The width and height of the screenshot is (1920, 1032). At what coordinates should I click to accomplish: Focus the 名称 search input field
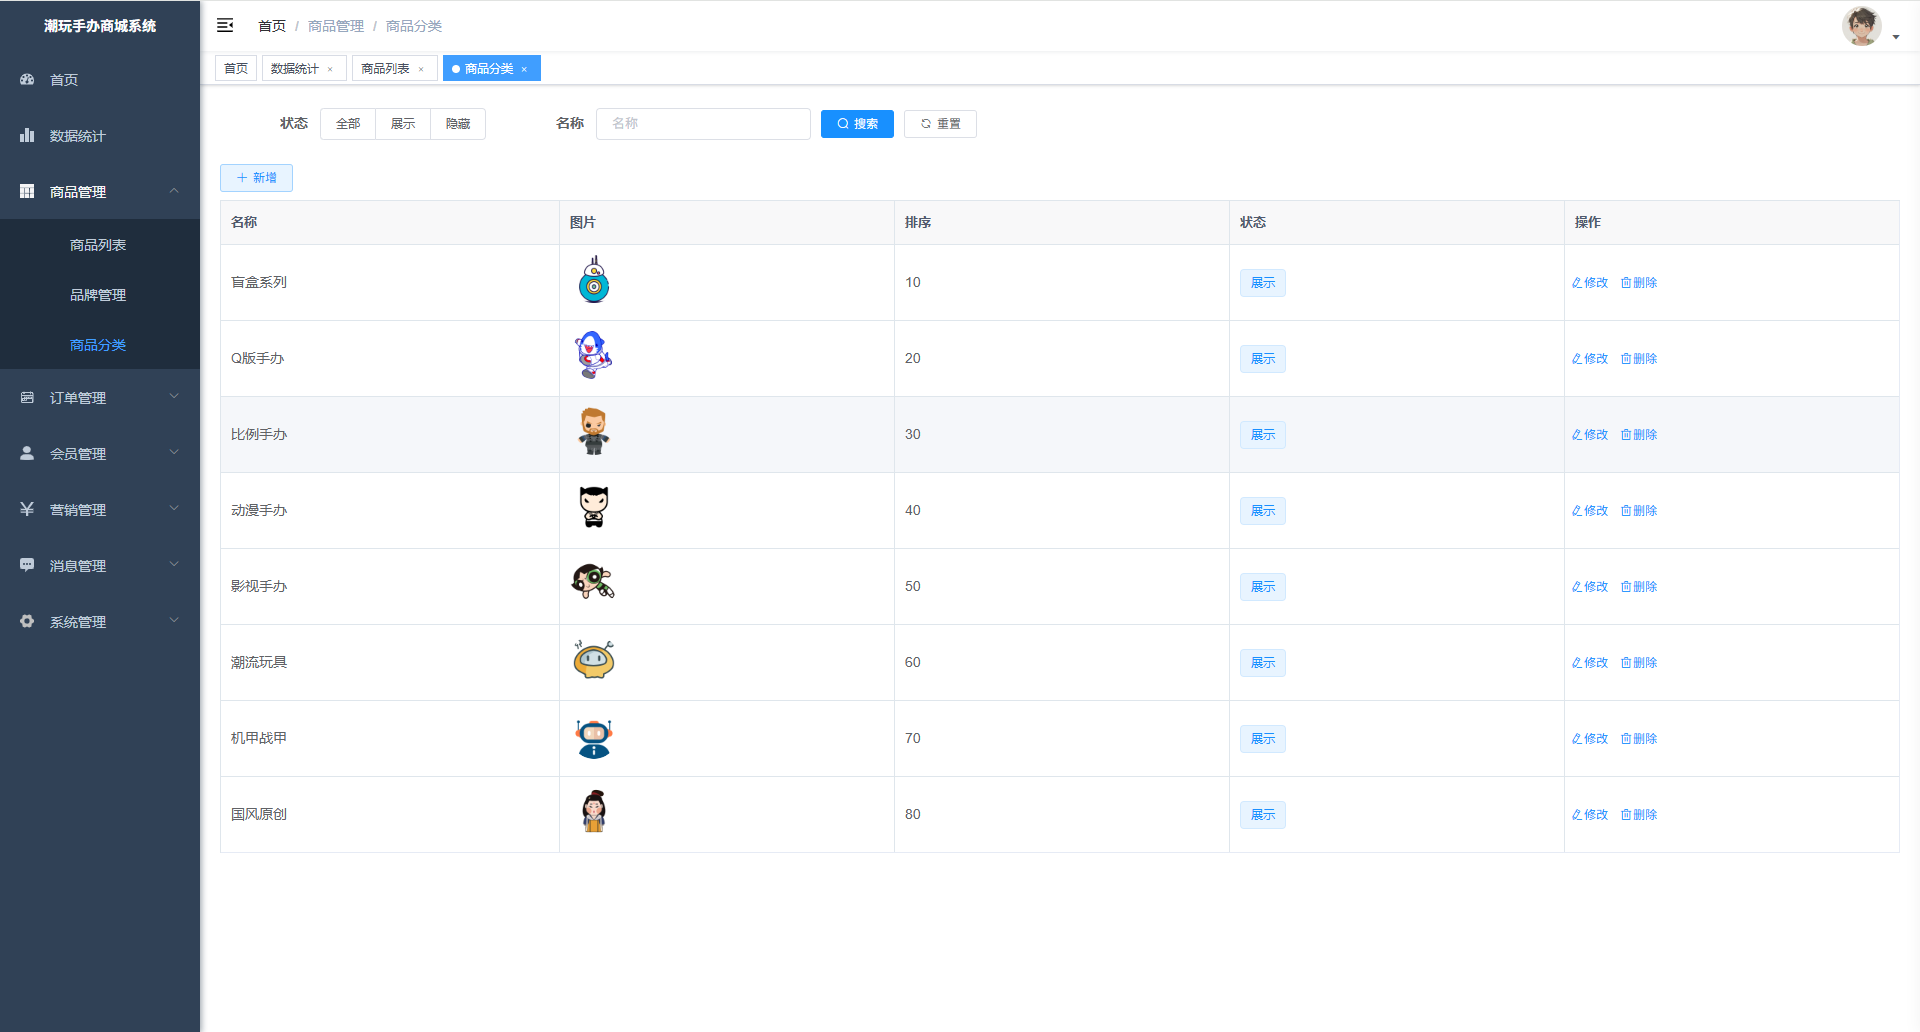[703, 124]
